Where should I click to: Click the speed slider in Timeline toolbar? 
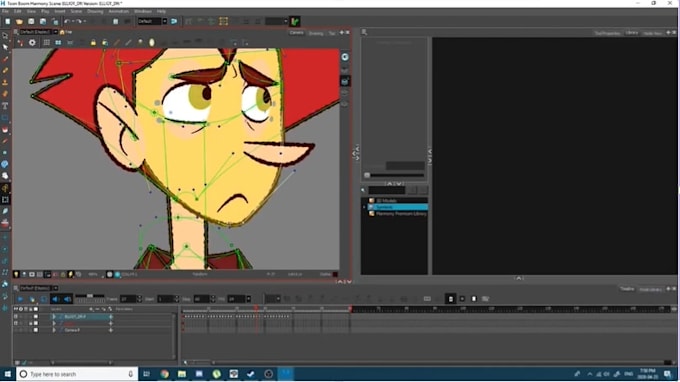(90, 296)
